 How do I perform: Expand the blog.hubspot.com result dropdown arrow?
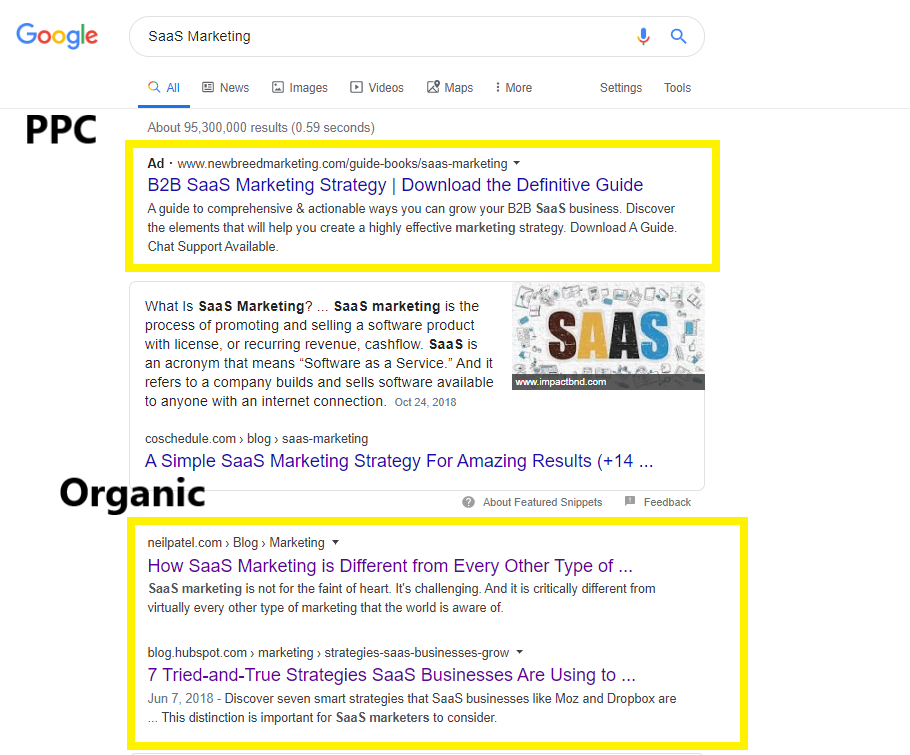[x=520, y=652]
